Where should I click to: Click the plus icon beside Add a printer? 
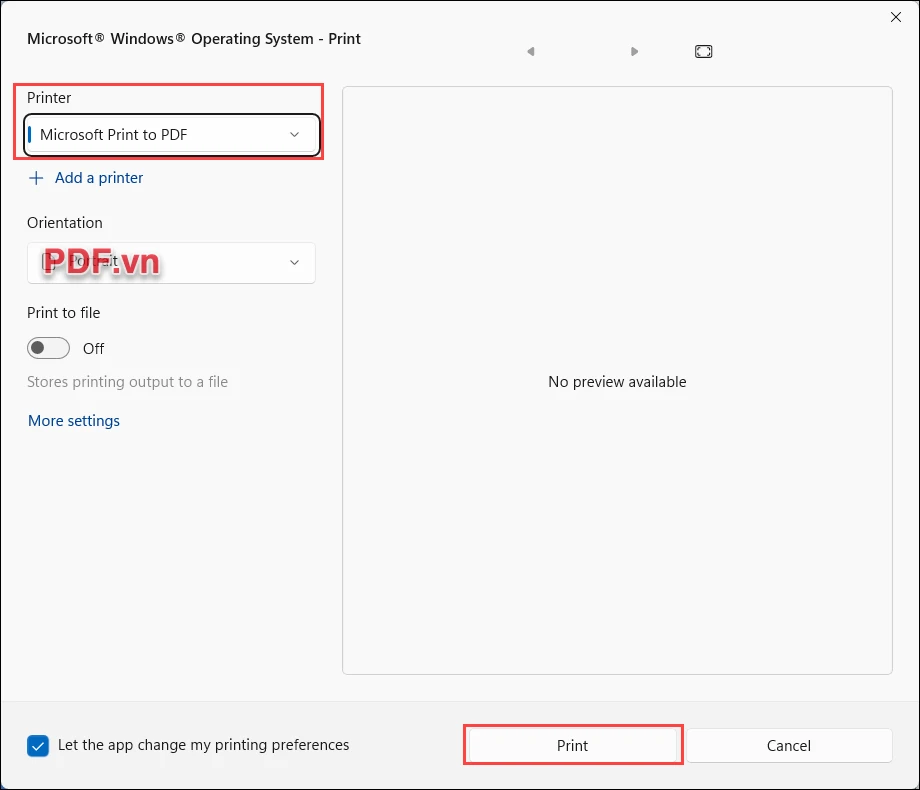click(x=36, y=178)
